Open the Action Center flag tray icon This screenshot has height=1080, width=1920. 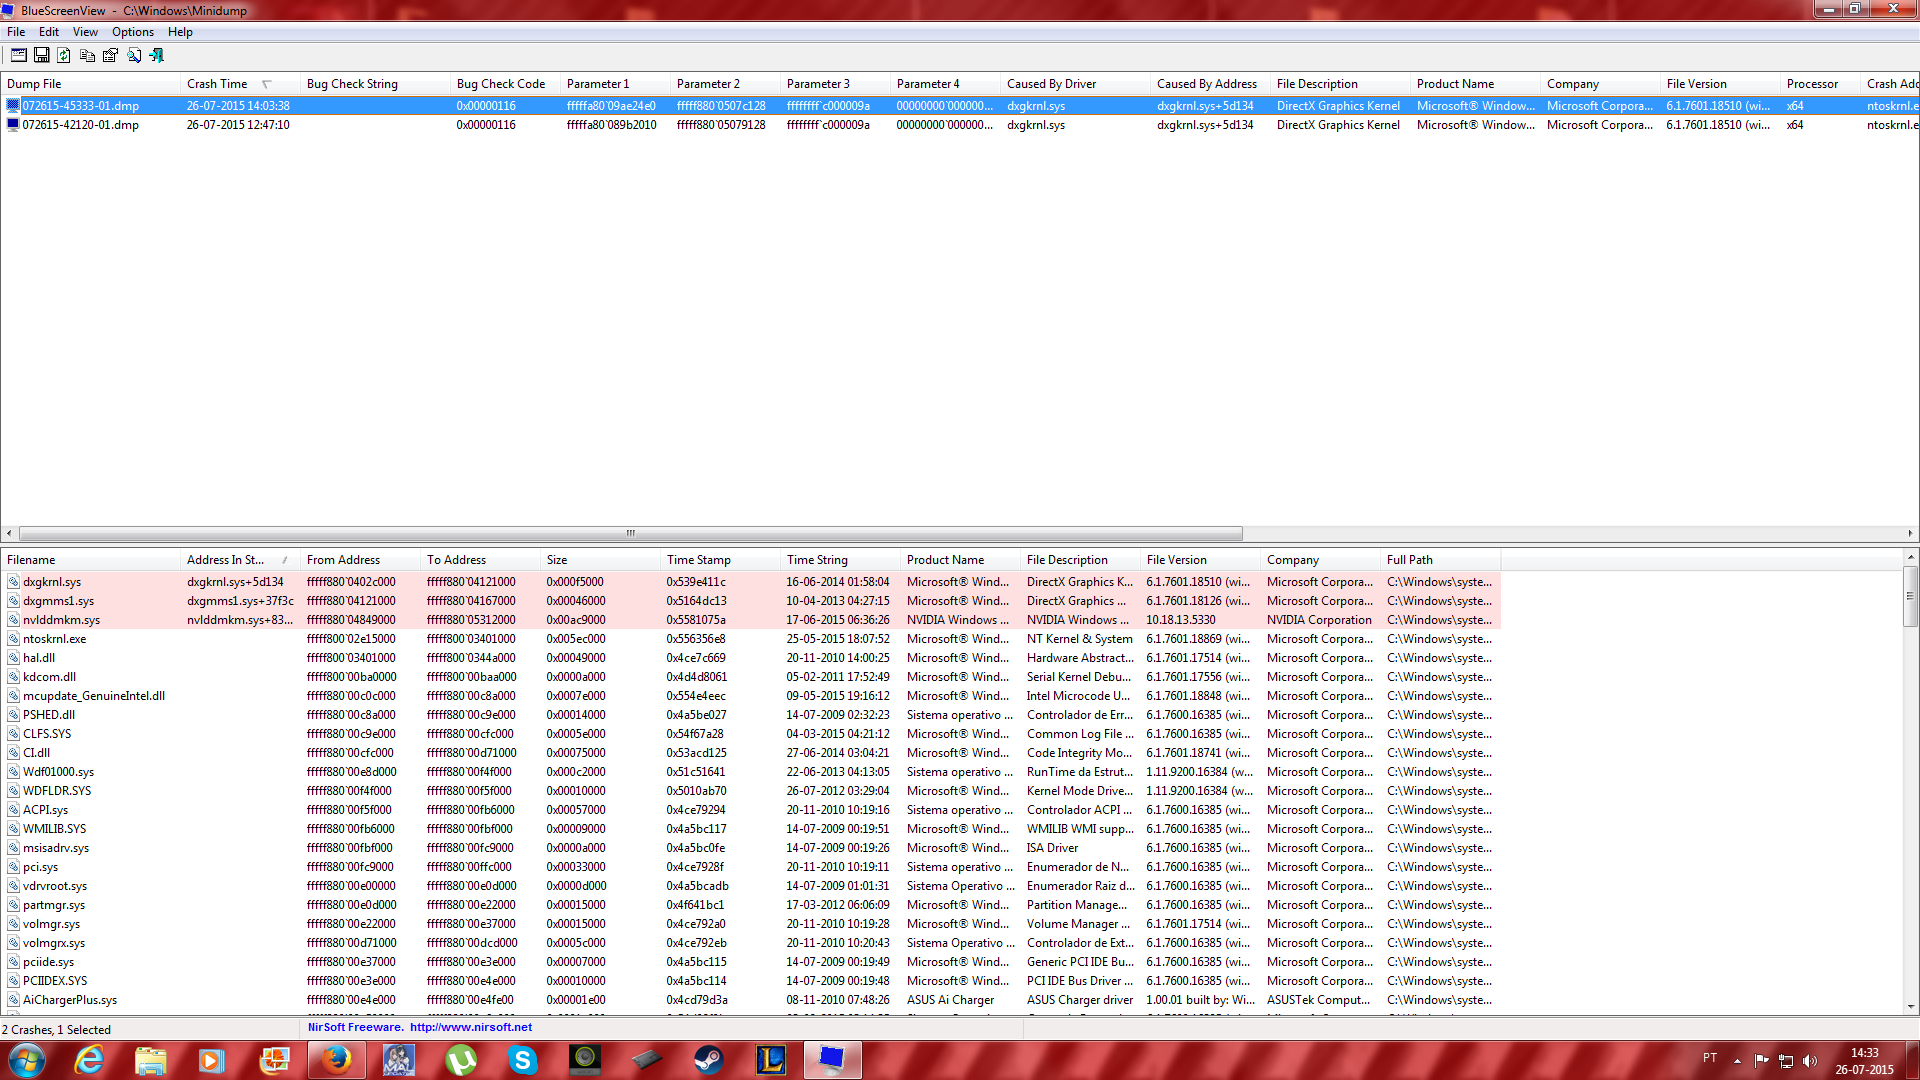point(1761,1061)
